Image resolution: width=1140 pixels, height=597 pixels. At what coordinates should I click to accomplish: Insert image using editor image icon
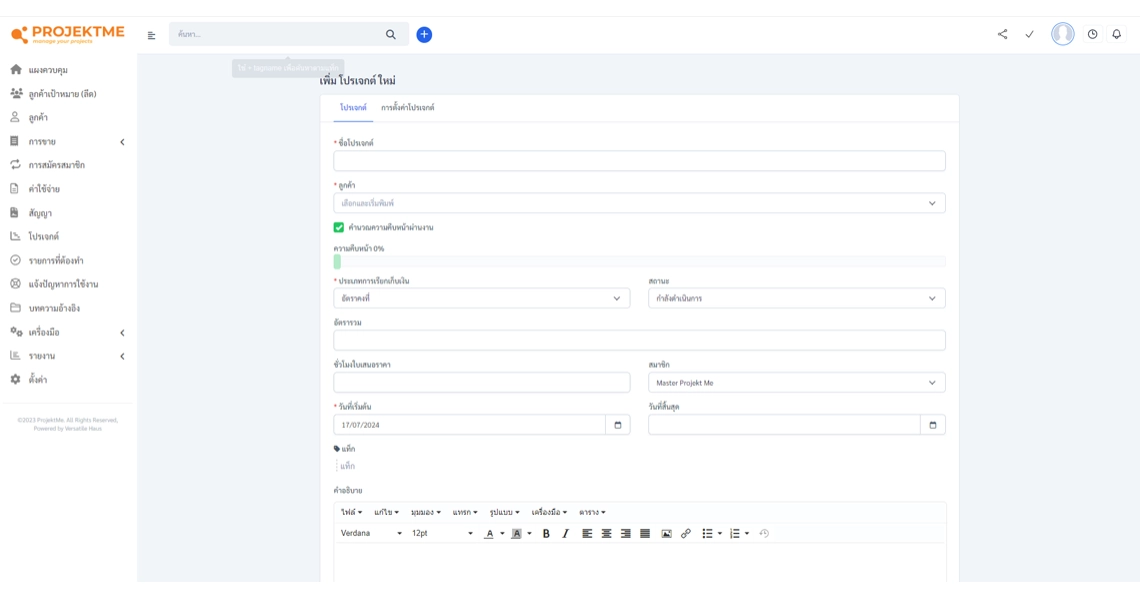[x=666, y=534]
